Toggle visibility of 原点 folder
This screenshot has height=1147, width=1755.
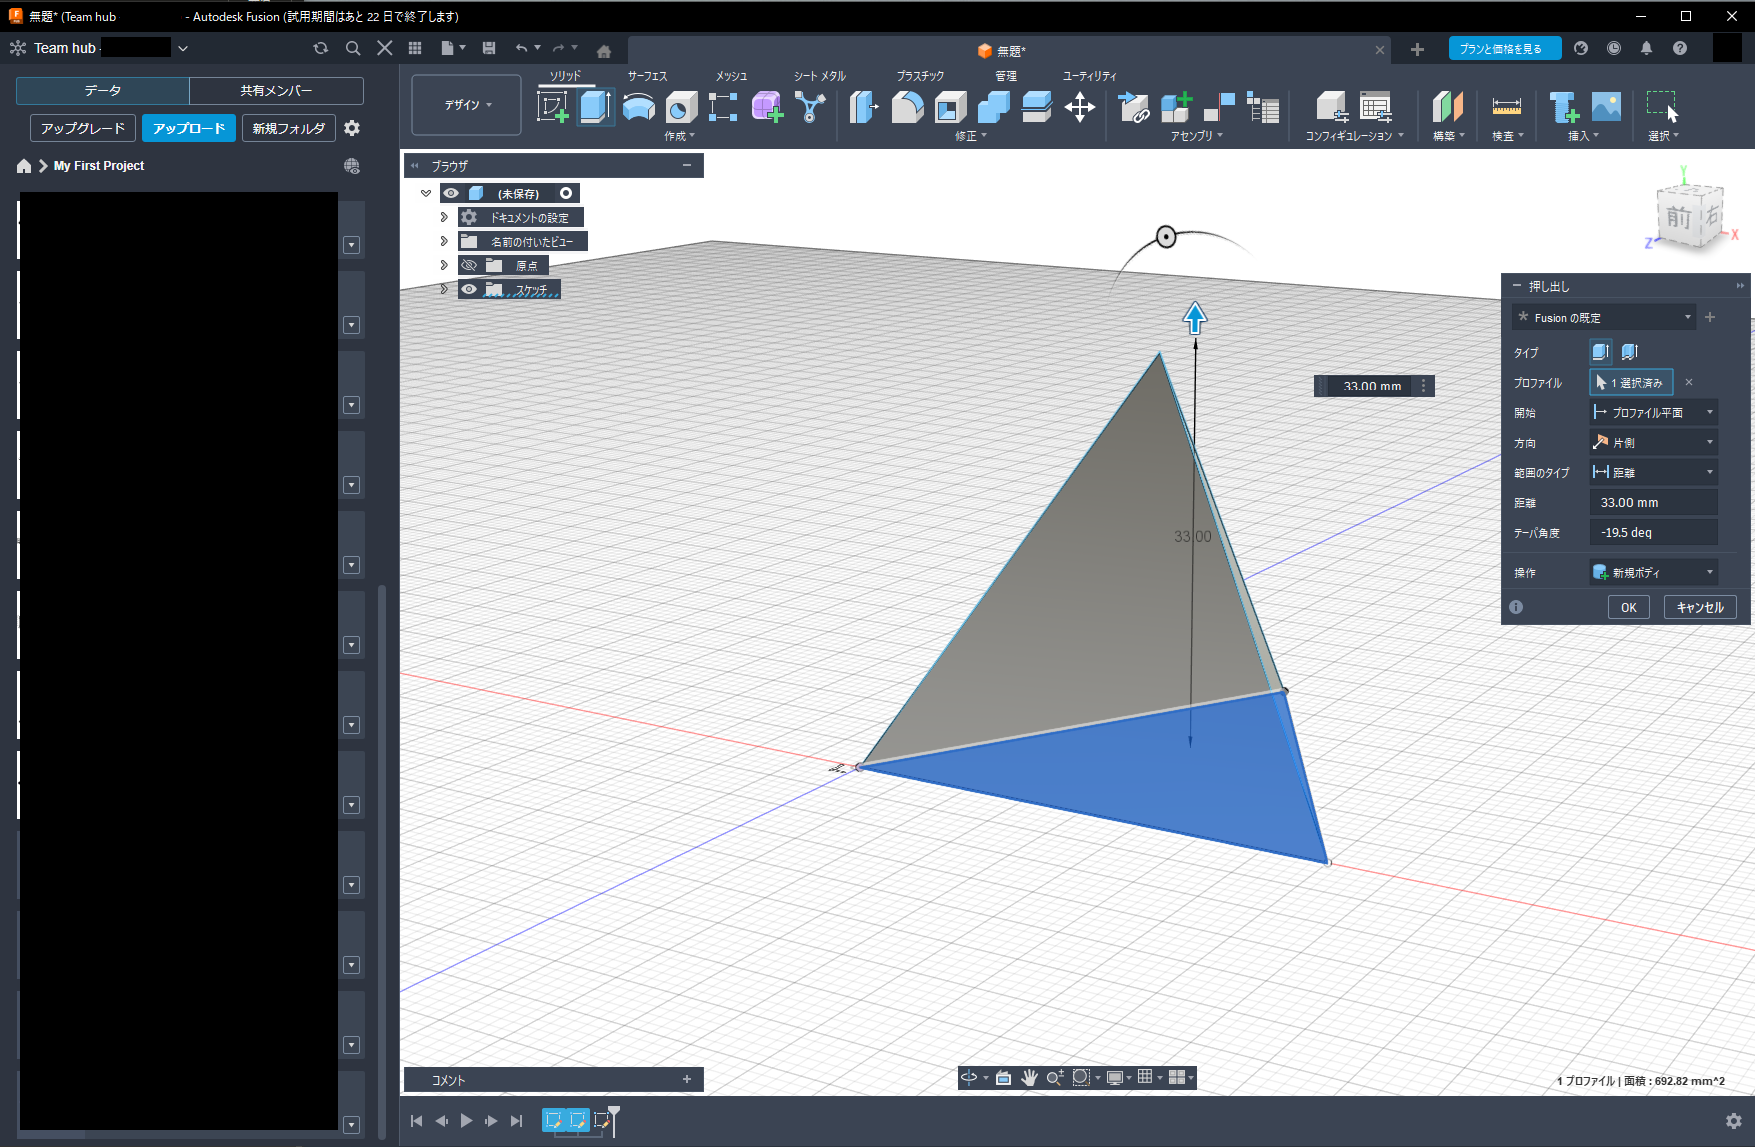click(x=469, y=265)
